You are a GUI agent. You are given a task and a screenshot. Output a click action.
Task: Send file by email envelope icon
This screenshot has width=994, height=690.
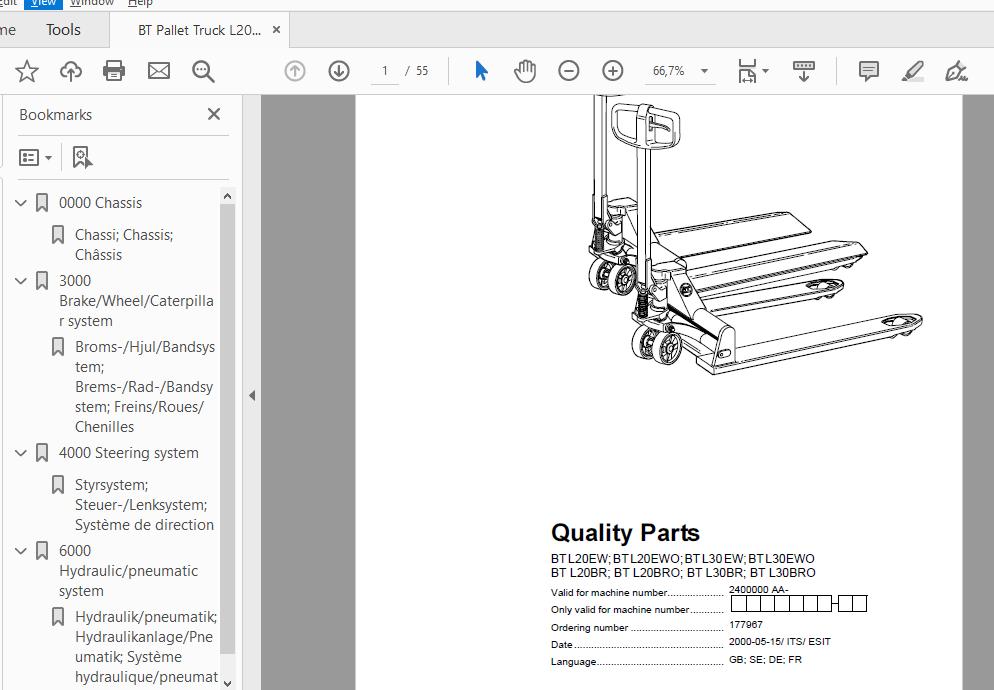[x=159, y=71]
